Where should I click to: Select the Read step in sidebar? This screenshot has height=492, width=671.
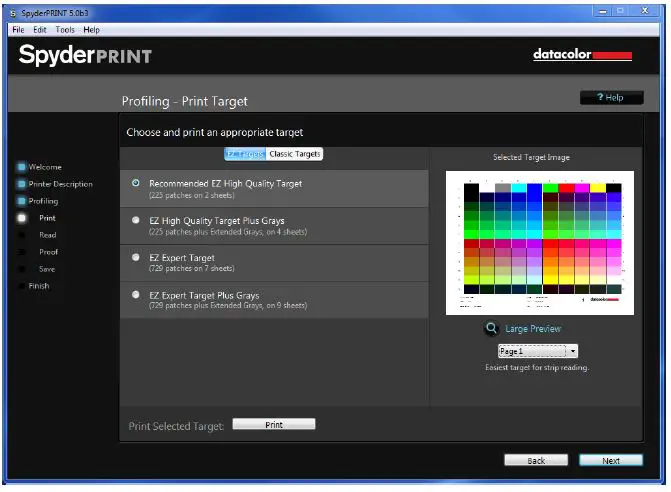click(x=48, y=235)
